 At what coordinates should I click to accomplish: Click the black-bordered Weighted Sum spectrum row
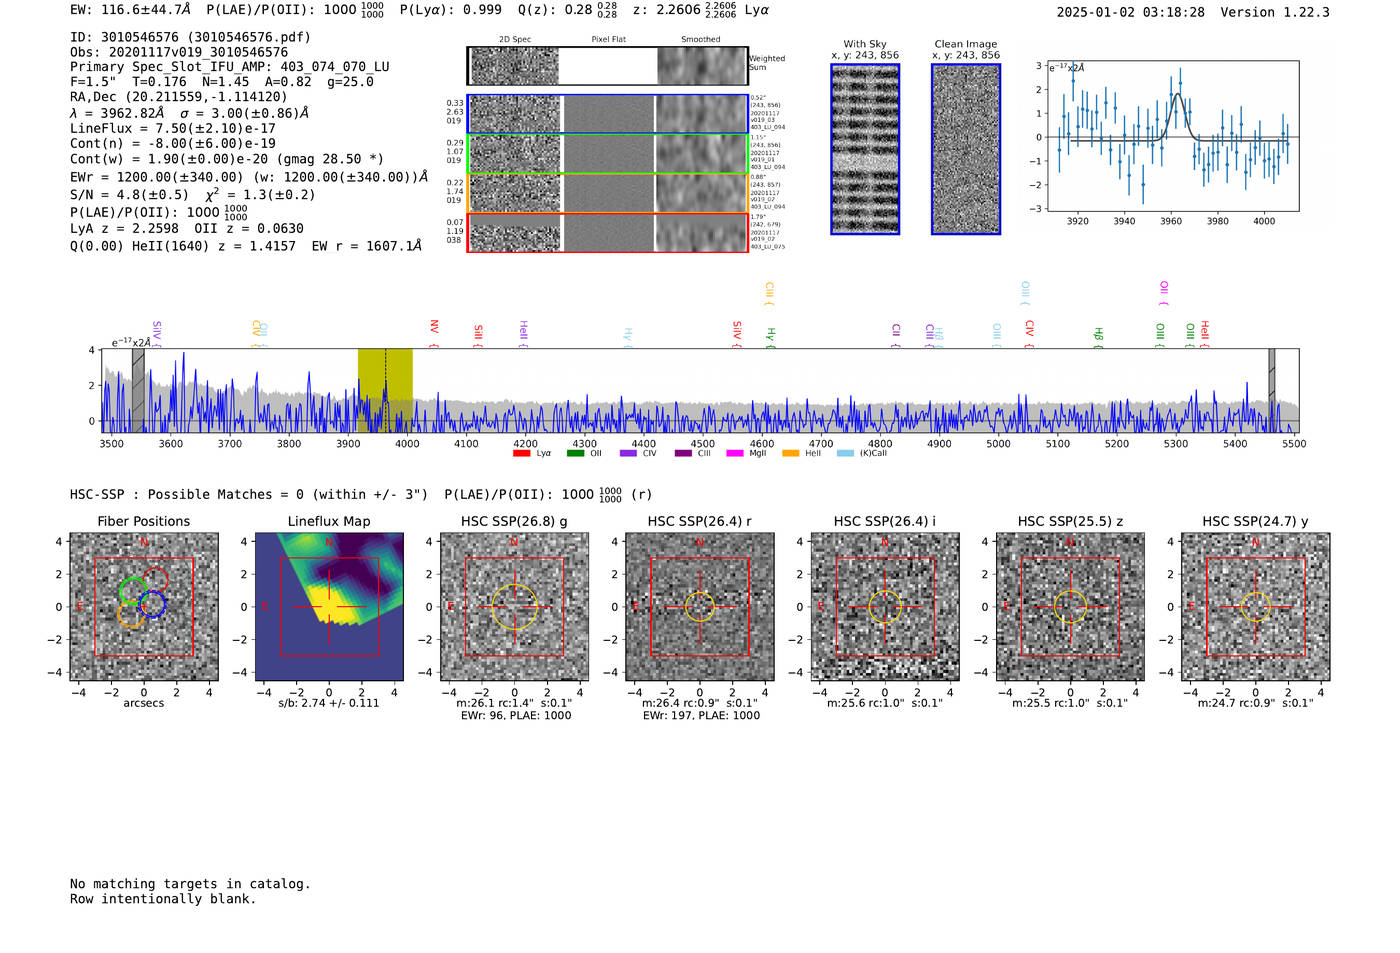[607, 66]
